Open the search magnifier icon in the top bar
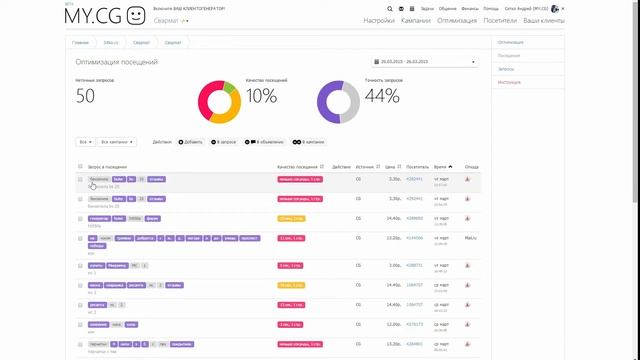Image resolution: width=640 pixels, height=360 pixels. 390,9
